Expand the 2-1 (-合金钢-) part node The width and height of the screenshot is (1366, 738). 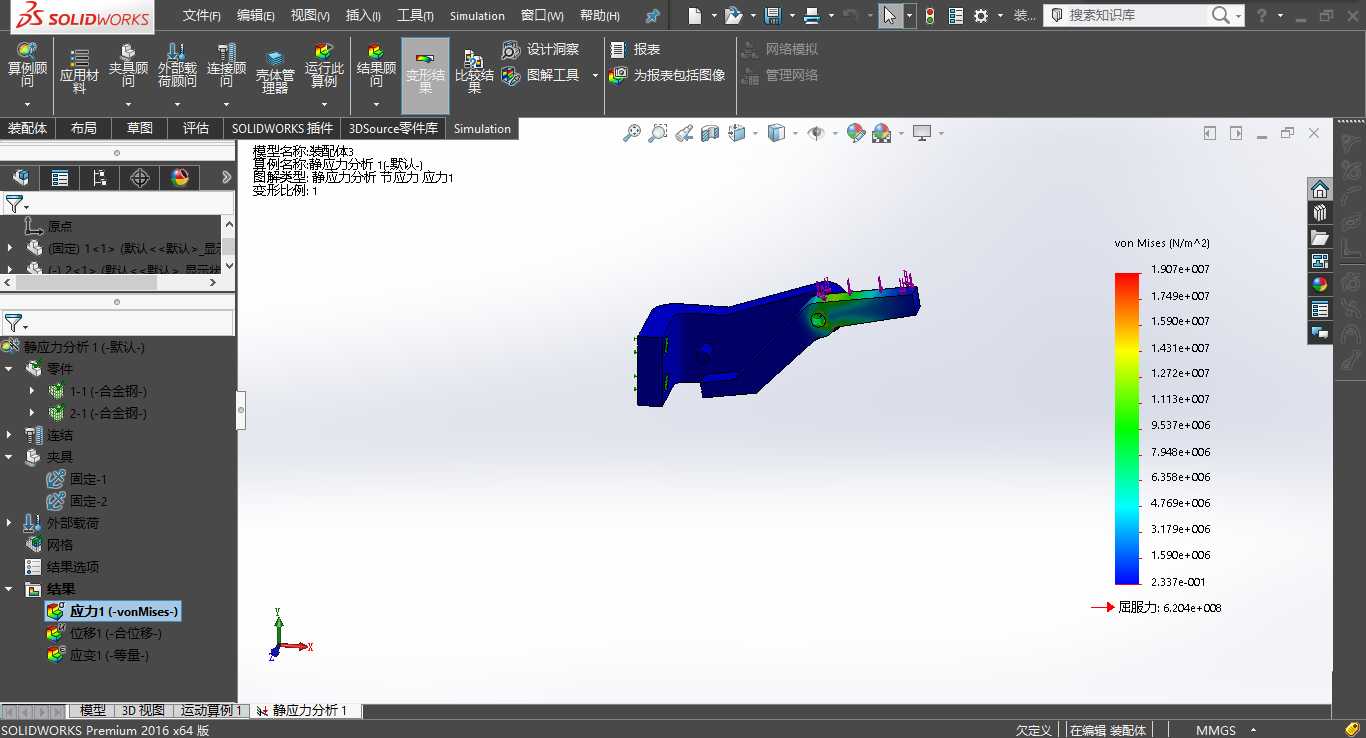tap(32, 413)
